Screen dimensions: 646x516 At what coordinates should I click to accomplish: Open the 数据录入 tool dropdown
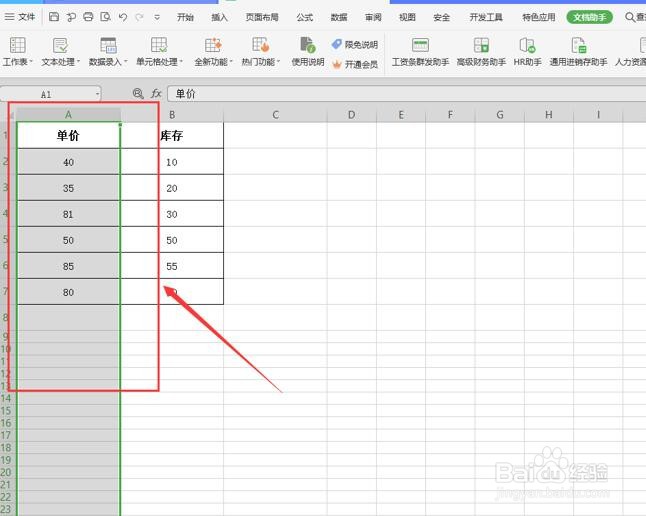tap(108, 52)
